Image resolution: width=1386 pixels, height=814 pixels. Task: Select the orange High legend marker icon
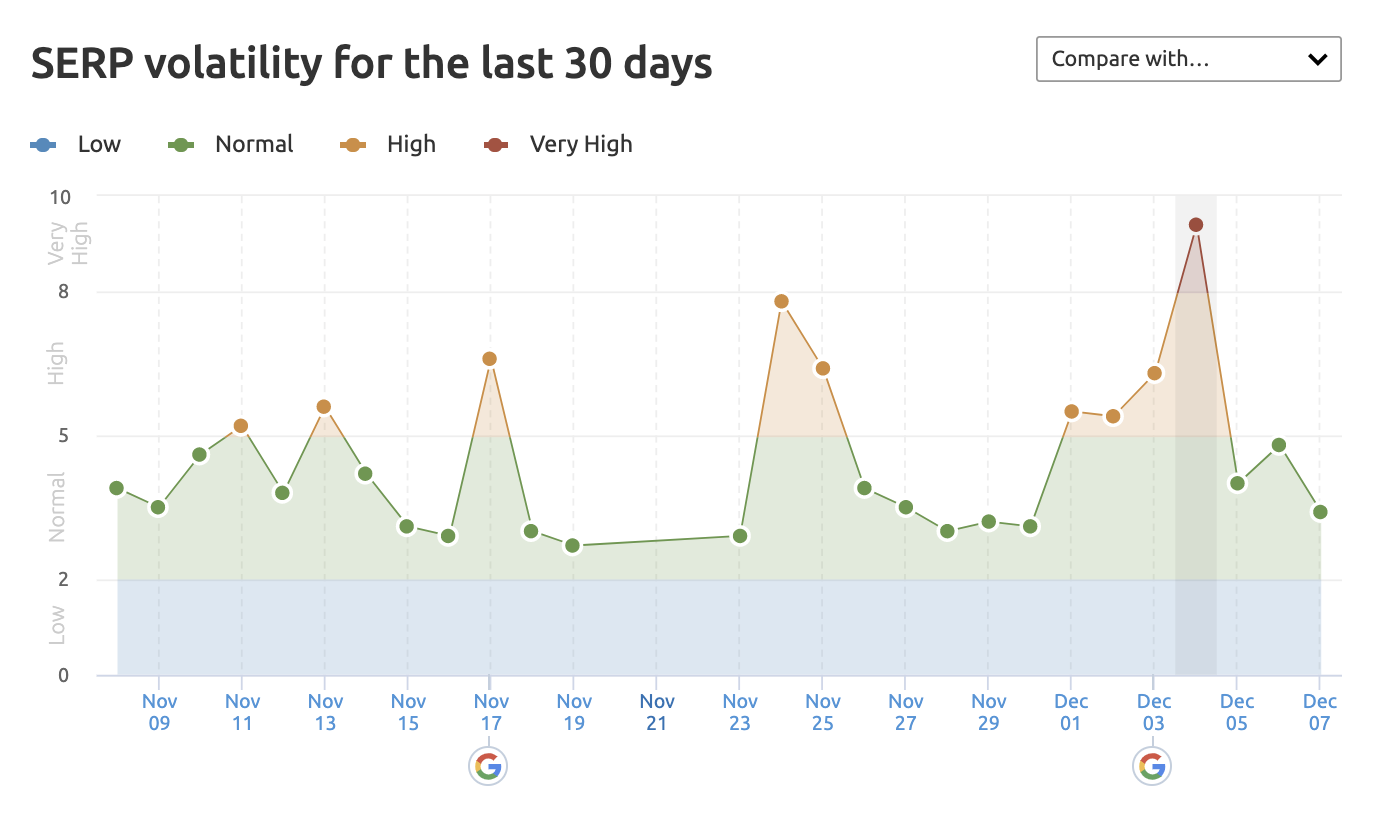(354, 144)
